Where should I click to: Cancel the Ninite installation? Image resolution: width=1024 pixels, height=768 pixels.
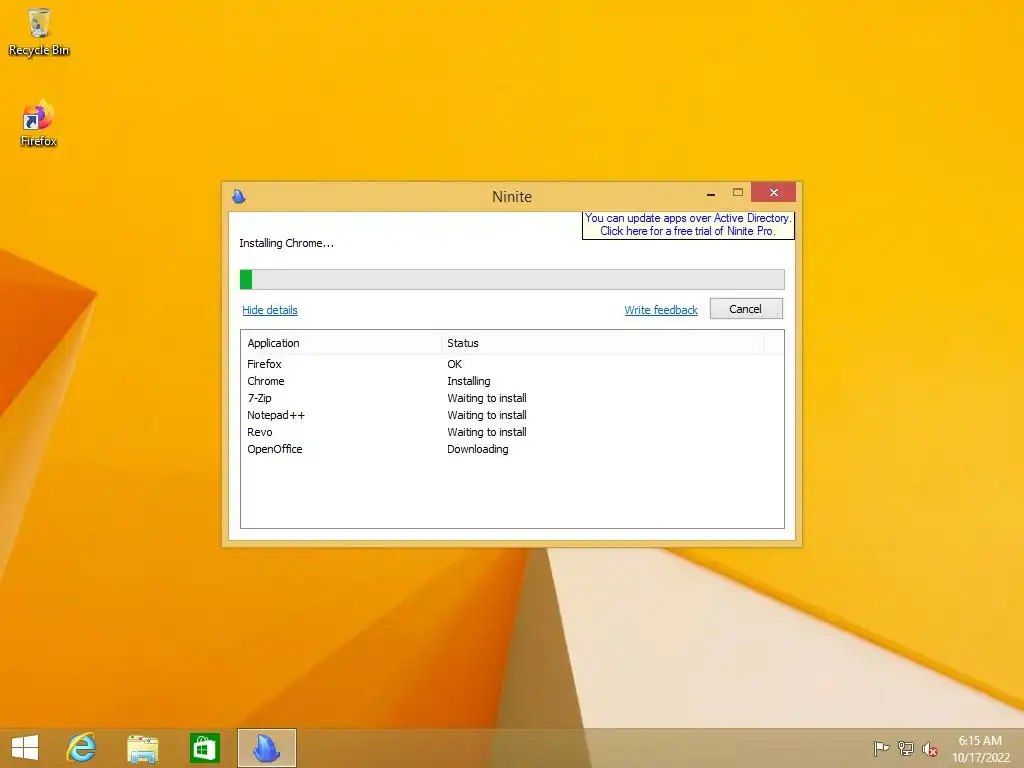746,309
